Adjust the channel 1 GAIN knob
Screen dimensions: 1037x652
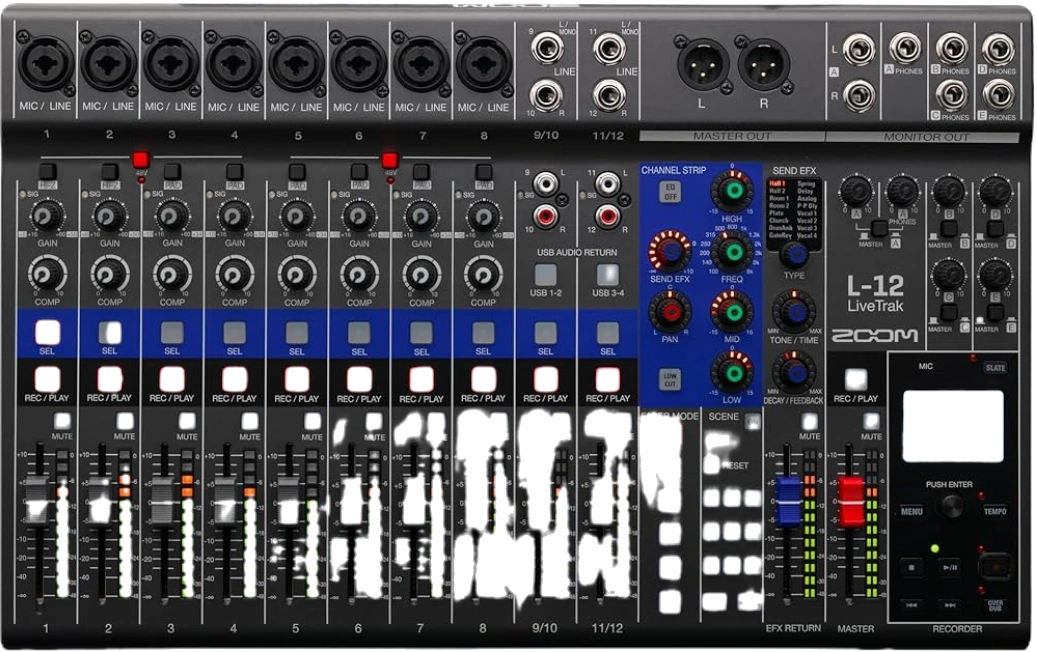[46, 216]
